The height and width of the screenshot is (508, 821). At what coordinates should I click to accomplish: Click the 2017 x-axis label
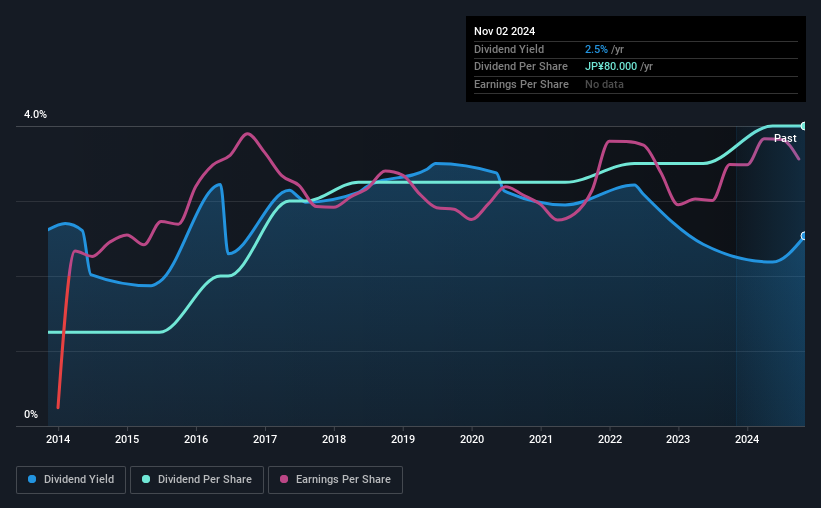[265, 439]
